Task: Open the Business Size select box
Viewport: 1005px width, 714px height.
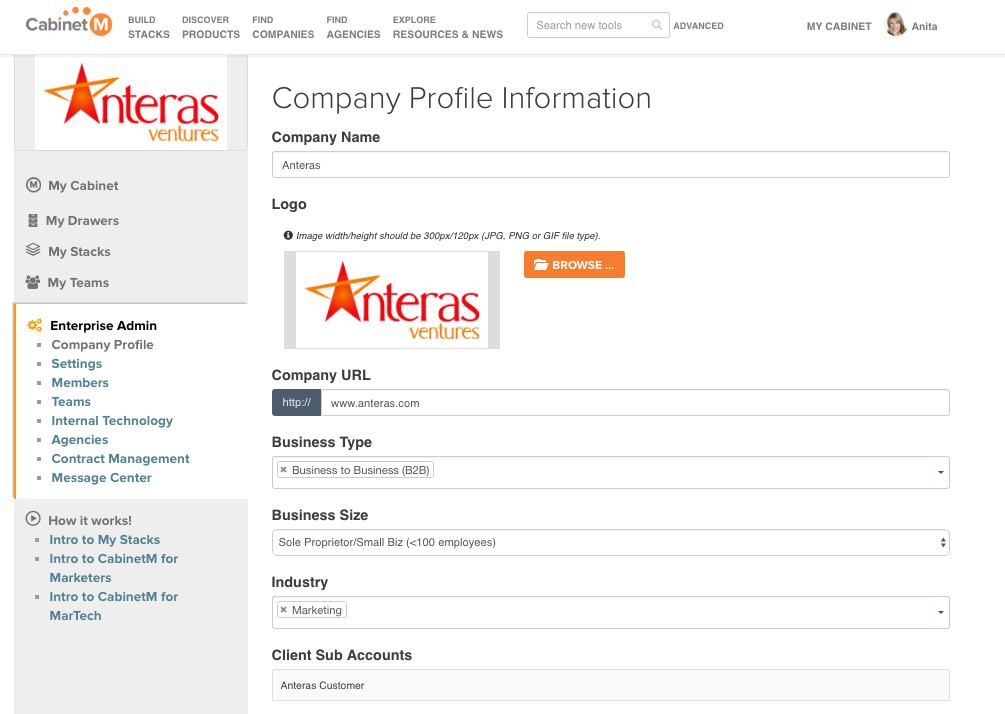Action: tap(610, 542)
